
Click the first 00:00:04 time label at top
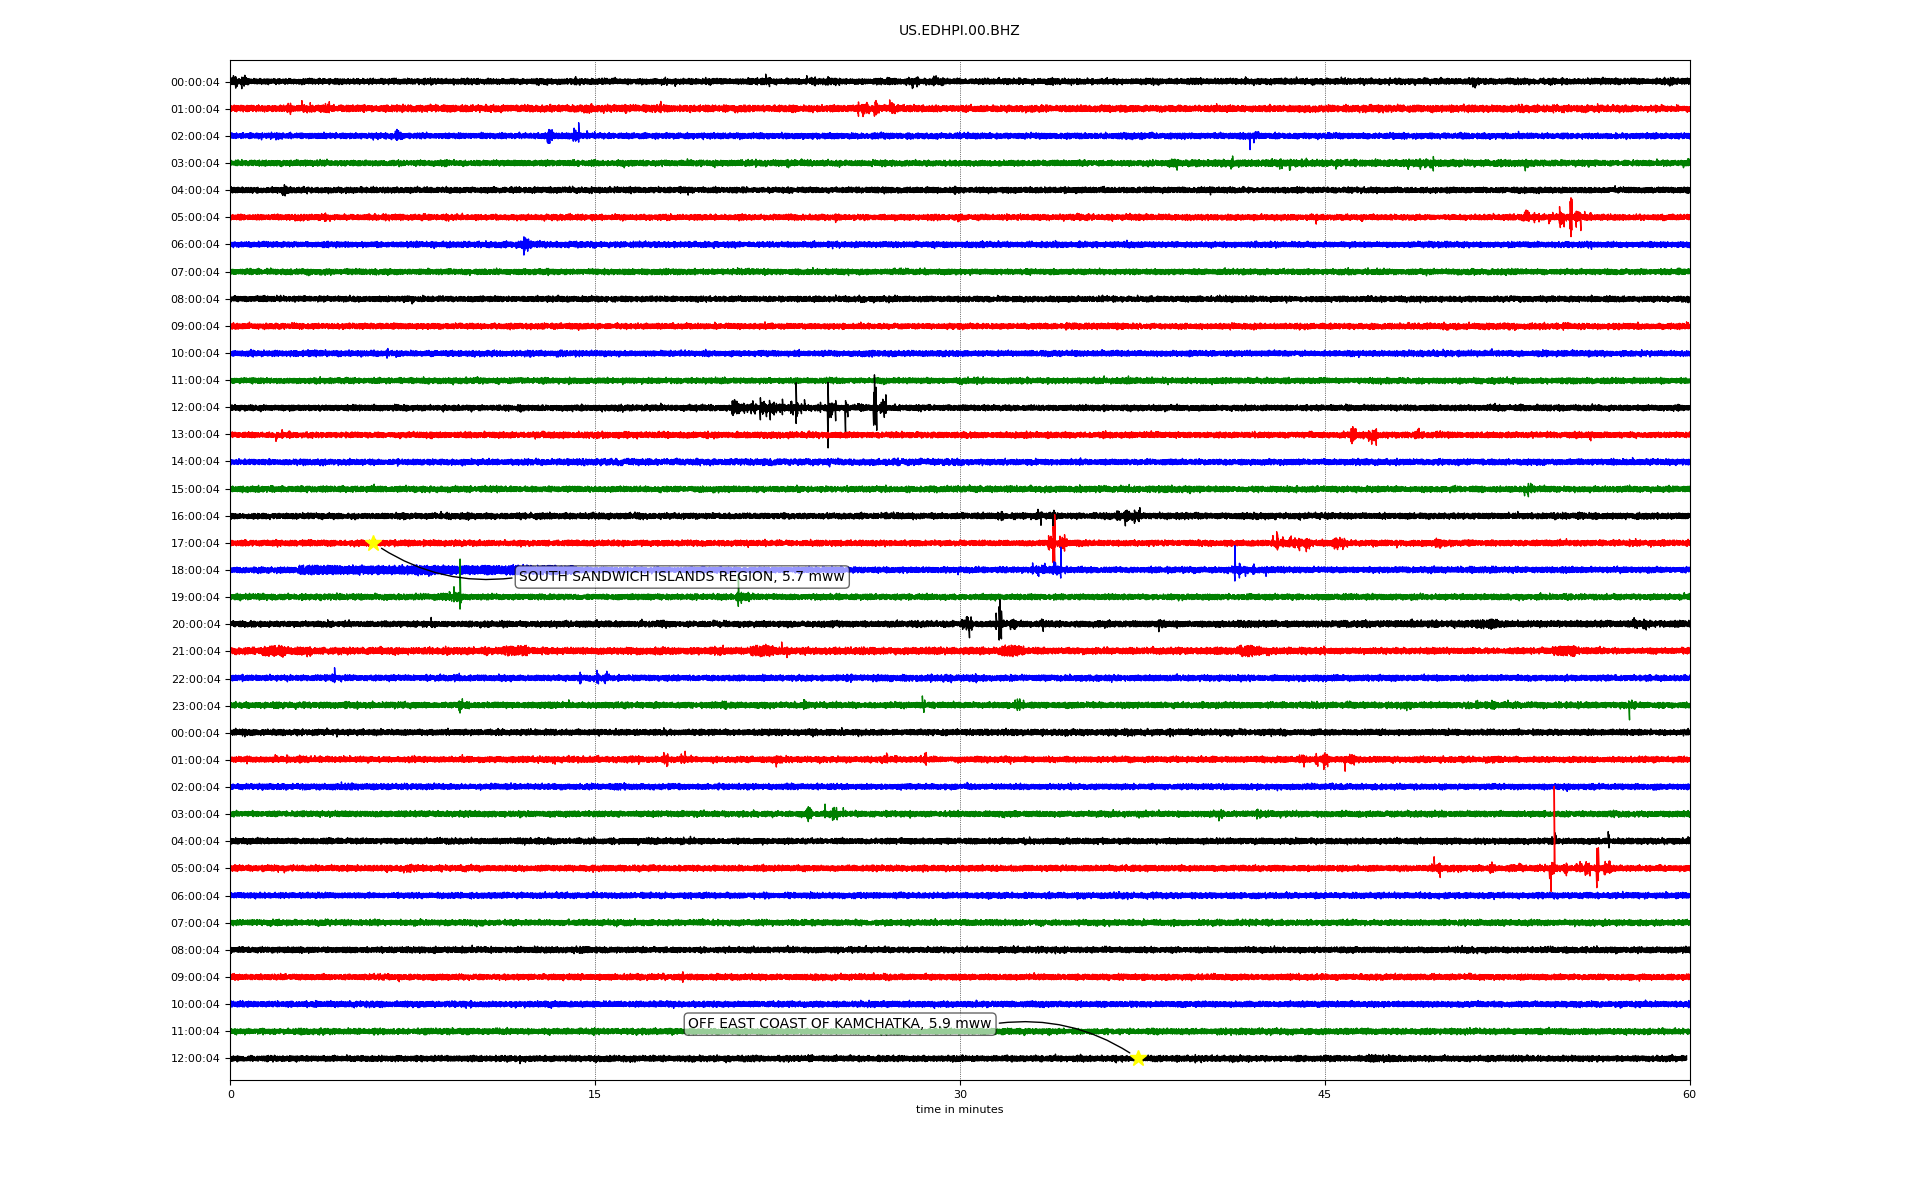[x=195, y=83]
